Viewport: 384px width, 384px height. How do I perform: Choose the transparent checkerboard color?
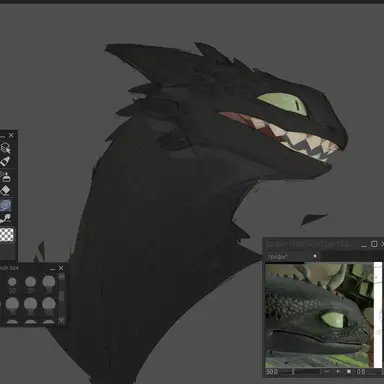pos(7,235)
